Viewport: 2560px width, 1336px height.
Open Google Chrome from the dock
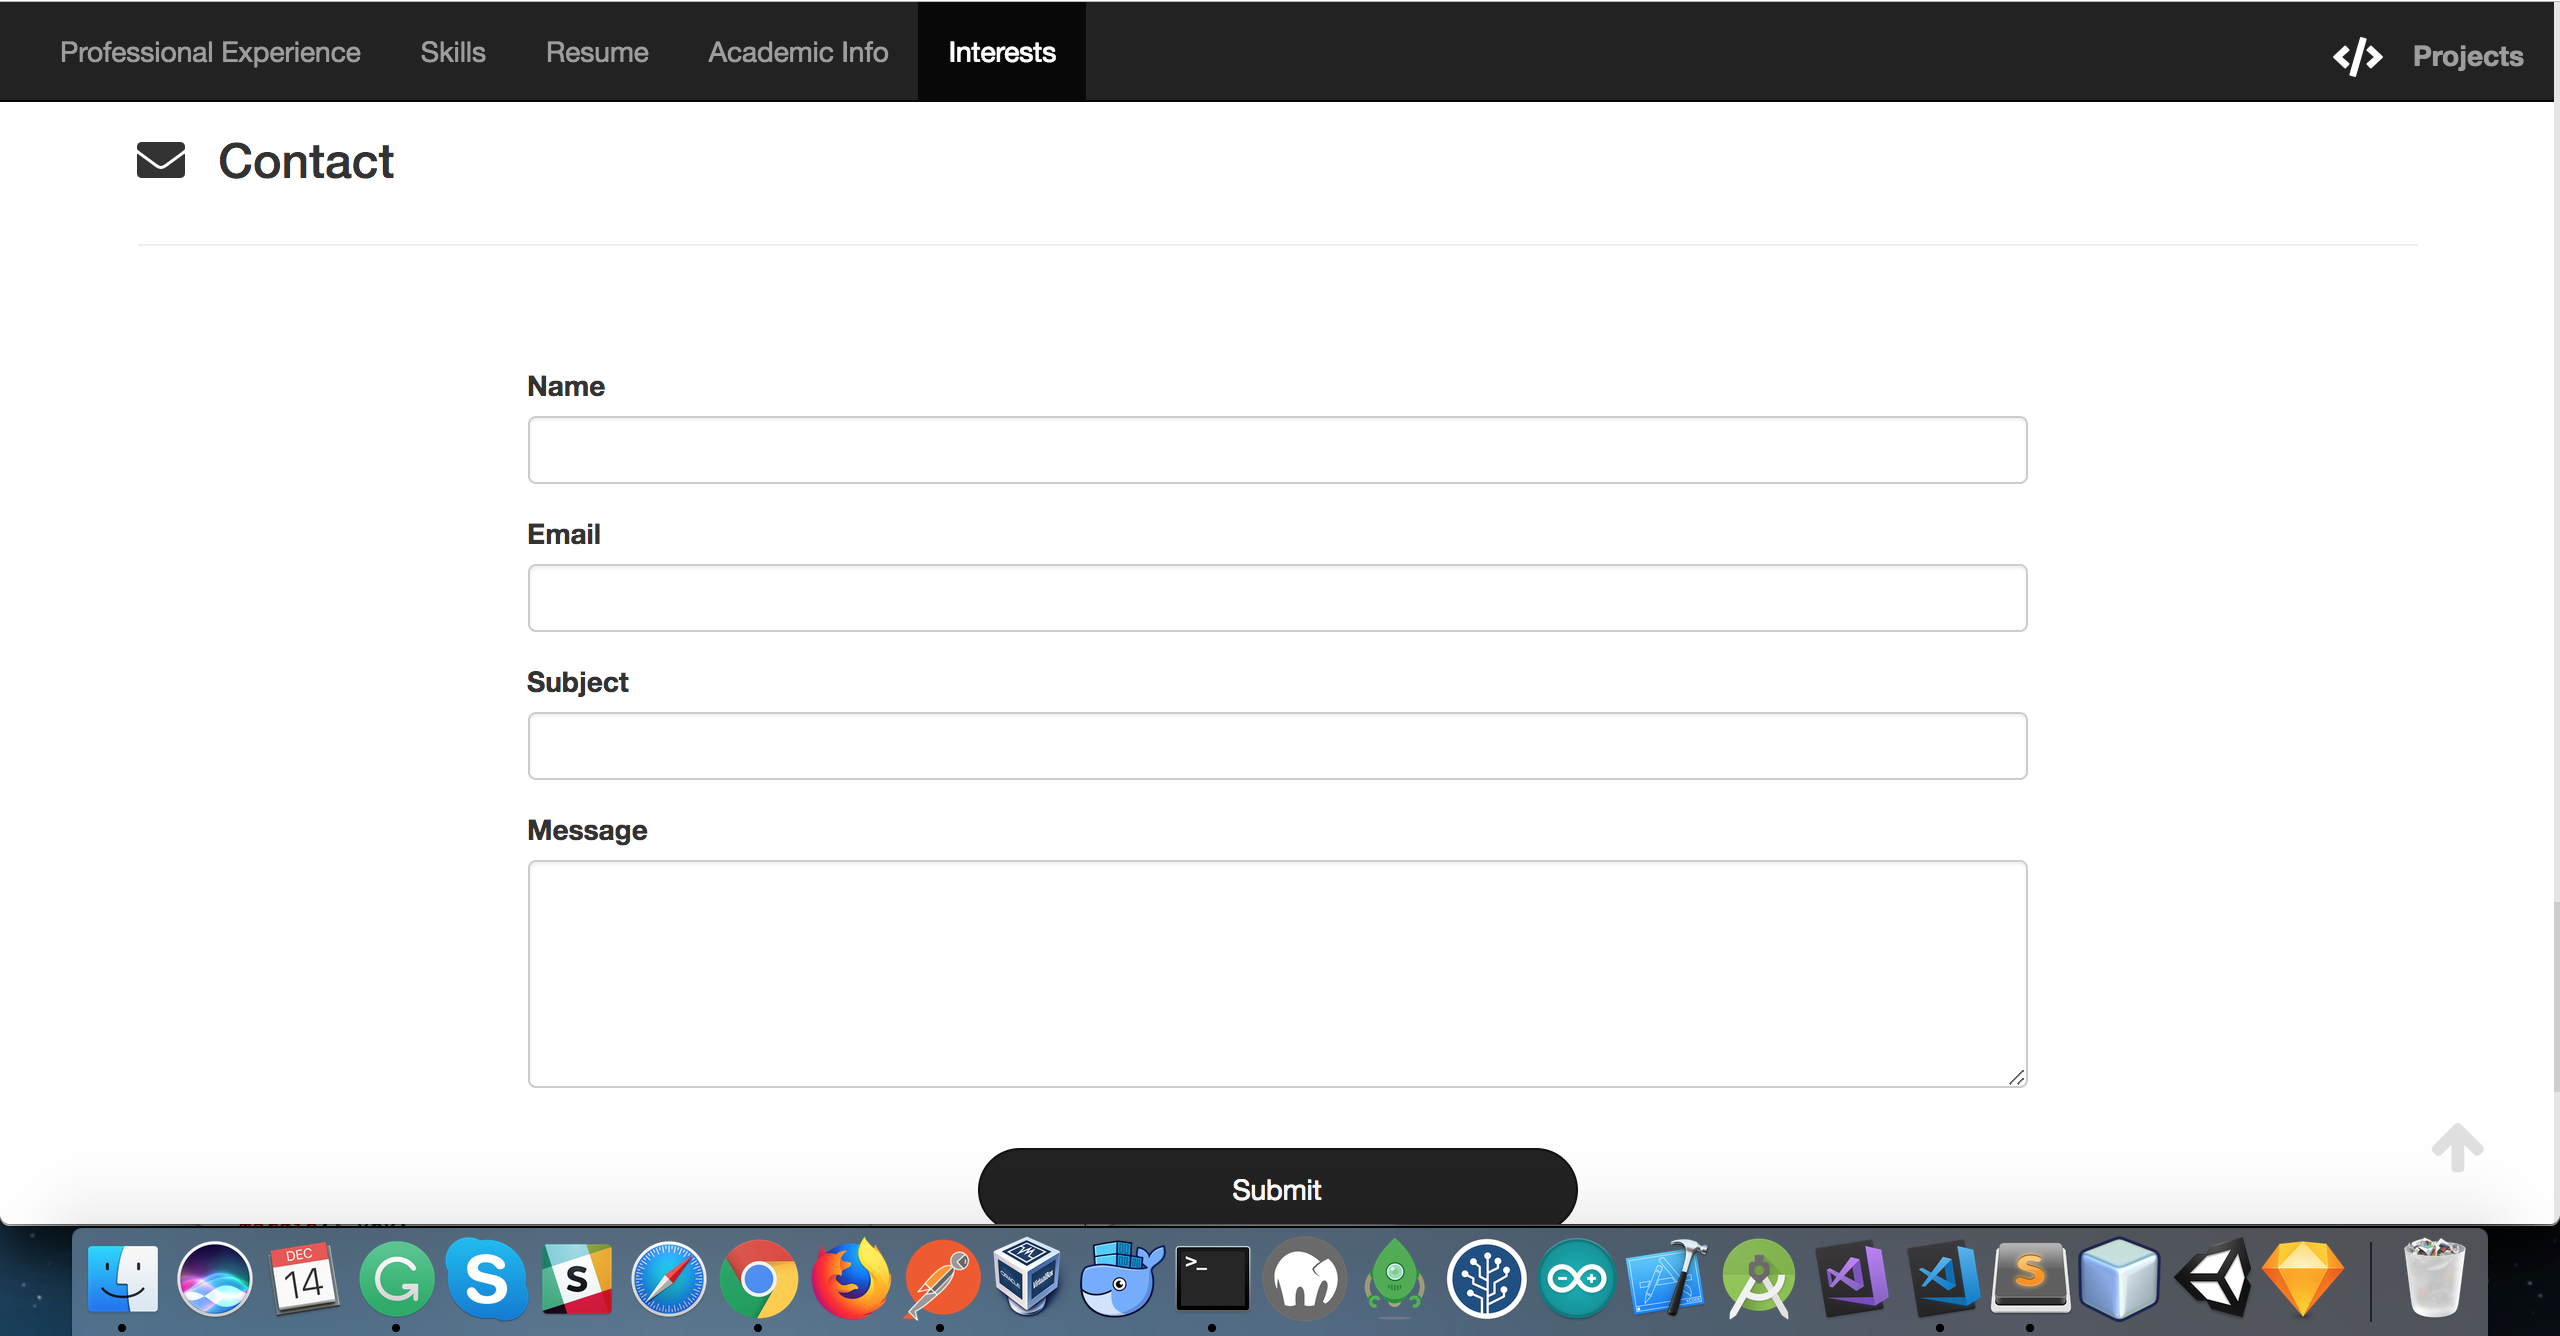[x=758, y=1279]
